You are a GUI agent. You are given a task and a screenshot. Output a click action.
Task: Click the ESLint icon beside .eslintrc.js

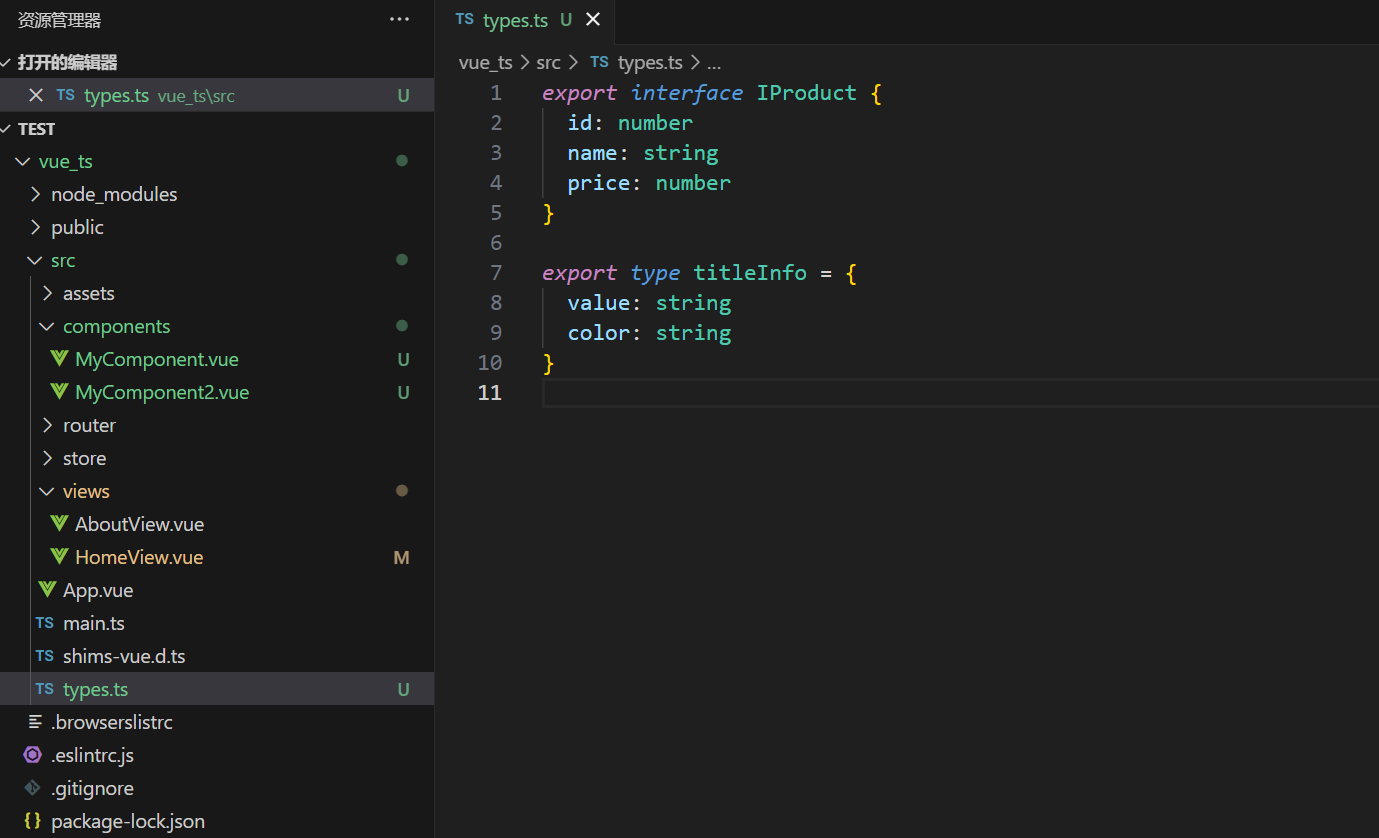(x=33, y=755)
